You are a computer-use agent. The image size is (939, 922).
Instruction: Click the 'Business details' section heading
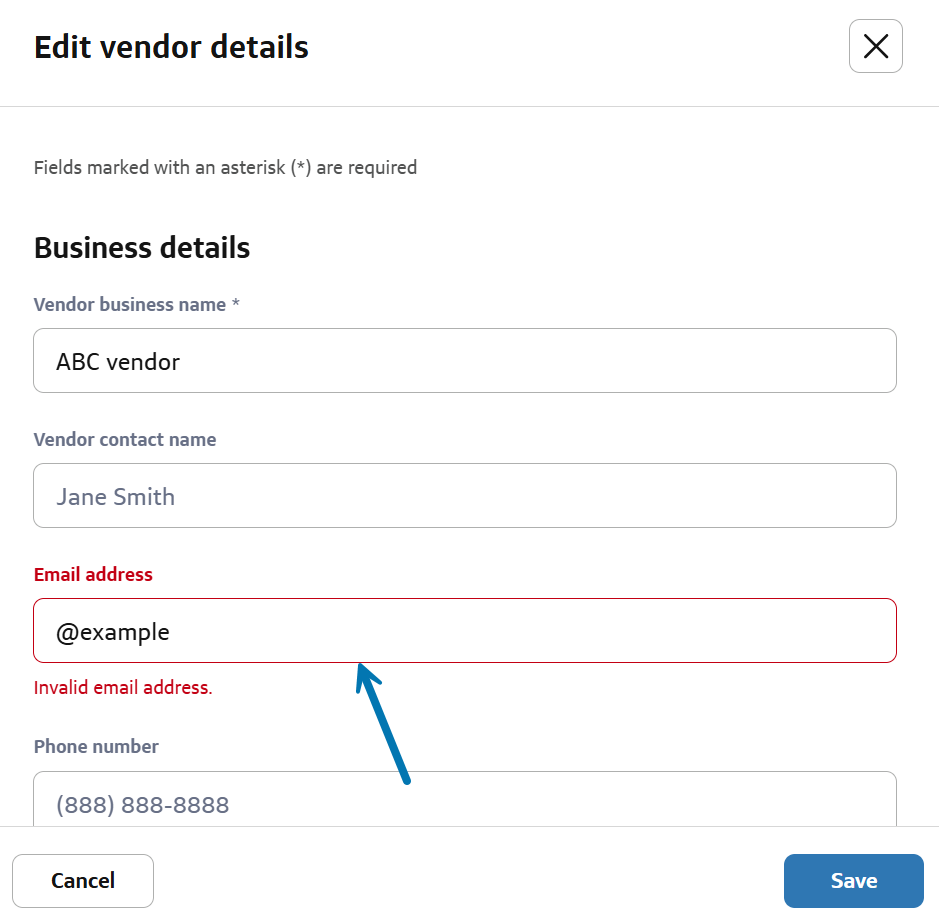(142, 248)
